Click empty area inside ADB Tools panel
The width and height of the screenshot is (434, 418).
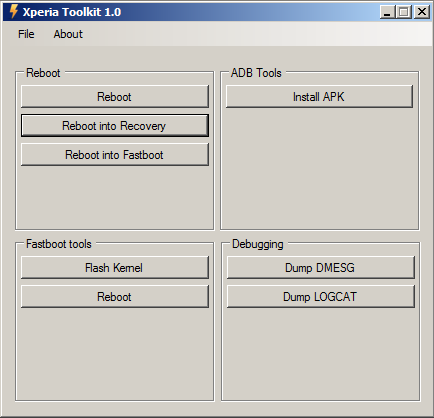pyautogui.click(x=319, y=168)
